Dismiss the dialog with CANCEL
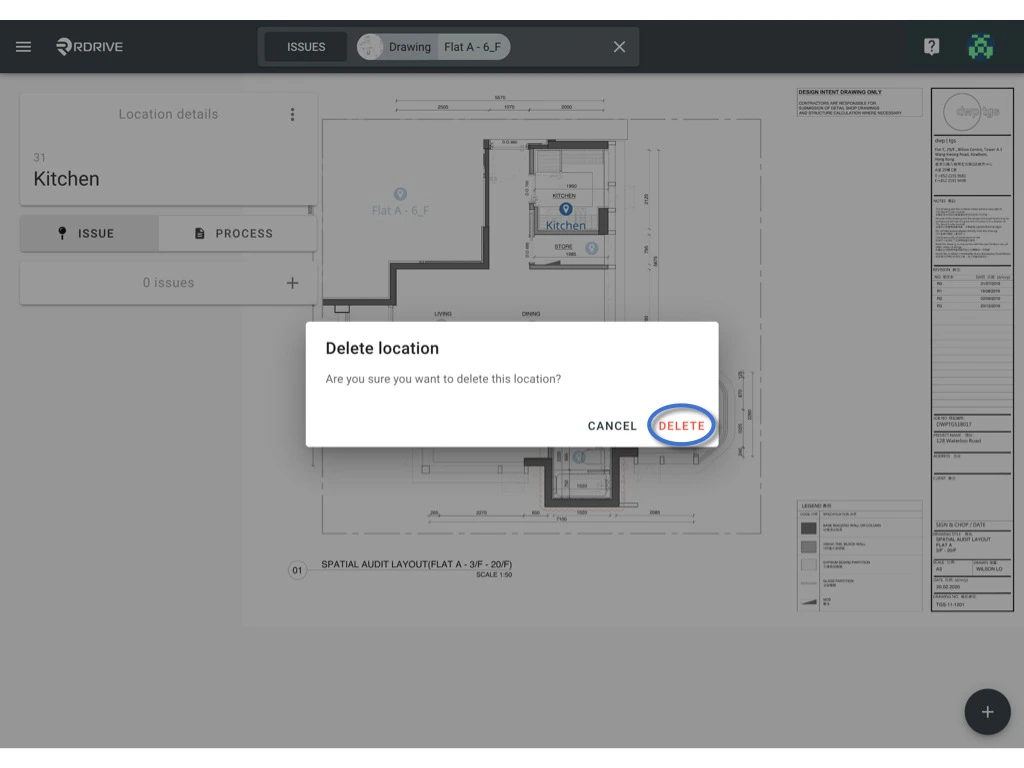 pos(611,425)
